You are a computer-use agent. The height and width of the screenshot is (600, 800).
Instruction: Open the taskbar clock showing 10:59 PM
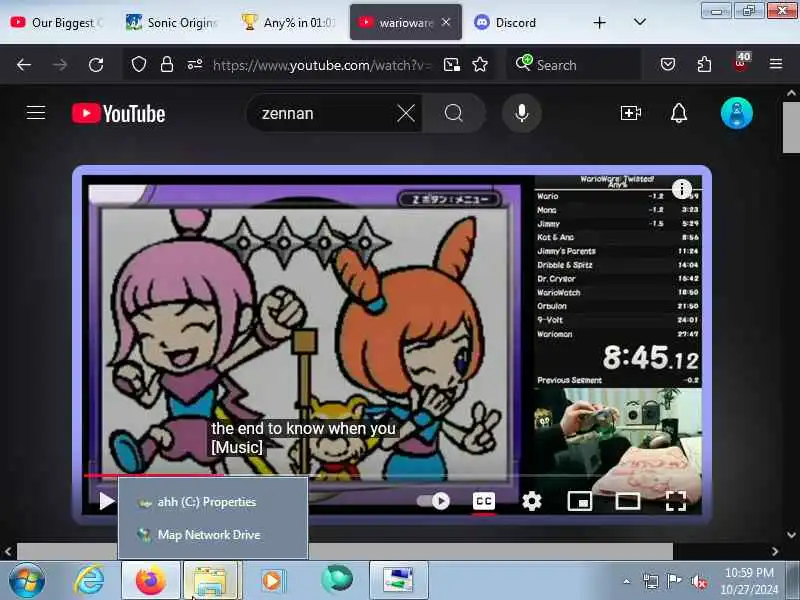pyautogui.click(x=749, y=581)
